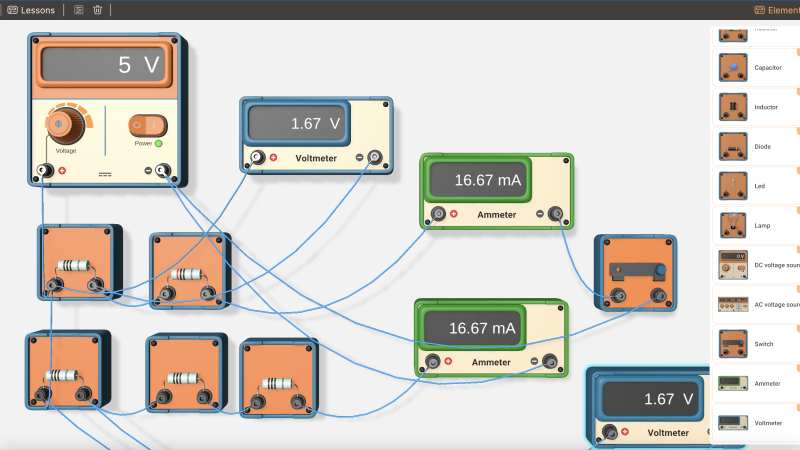Toggle the power switch on voltage source
The height and width of the screenshot is (450, 800).
147,125
